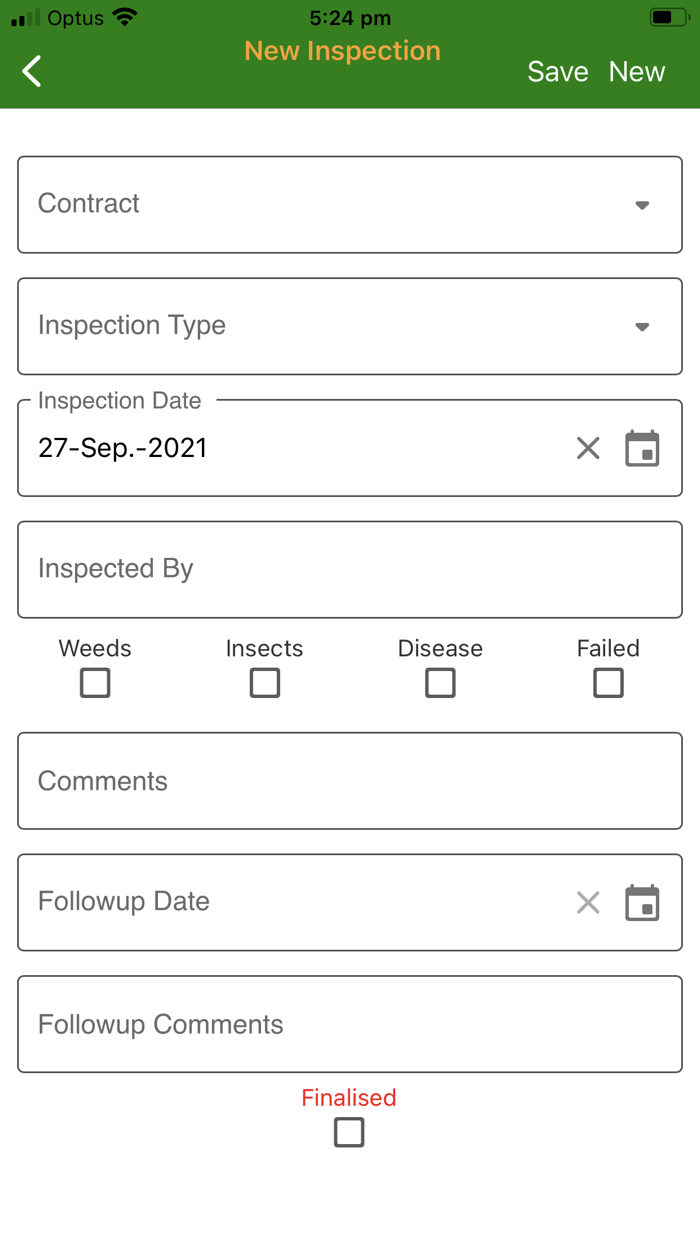Clear the Followup Date field
The height and width of the screenshot is (1244, 700).
588,903
